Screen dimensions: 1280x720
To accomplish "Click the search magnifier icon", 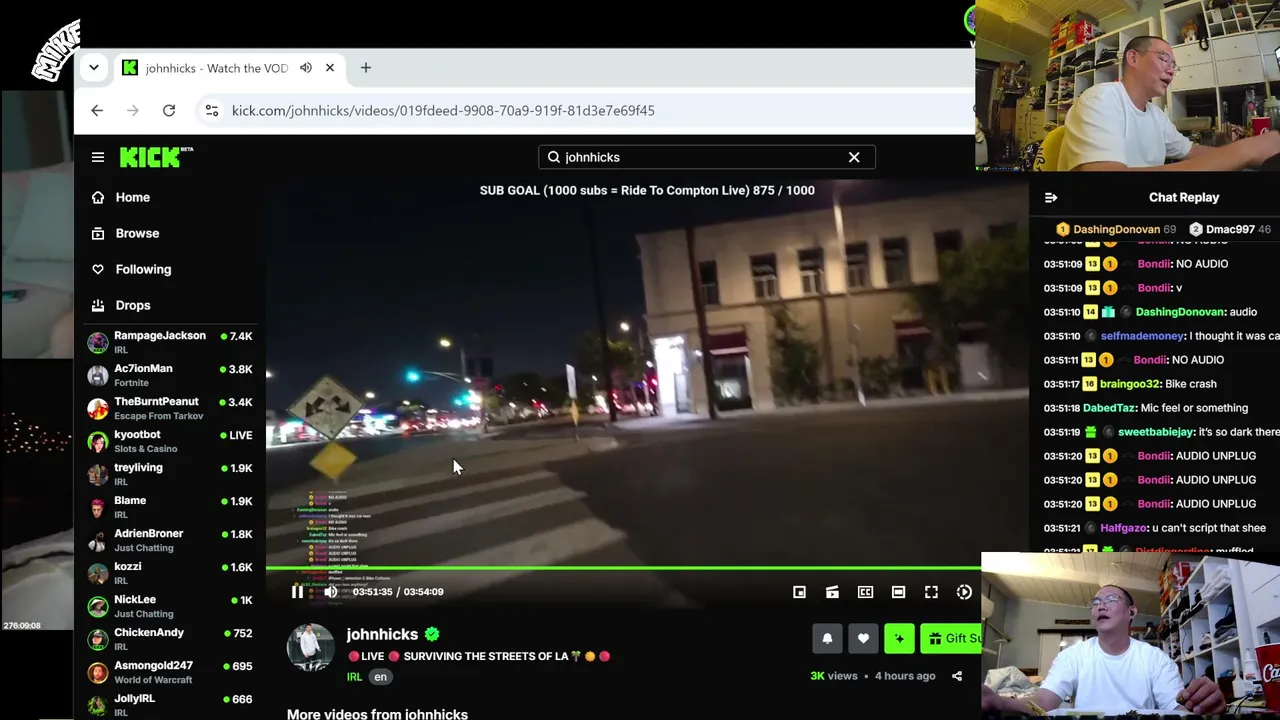I will 553,157.
